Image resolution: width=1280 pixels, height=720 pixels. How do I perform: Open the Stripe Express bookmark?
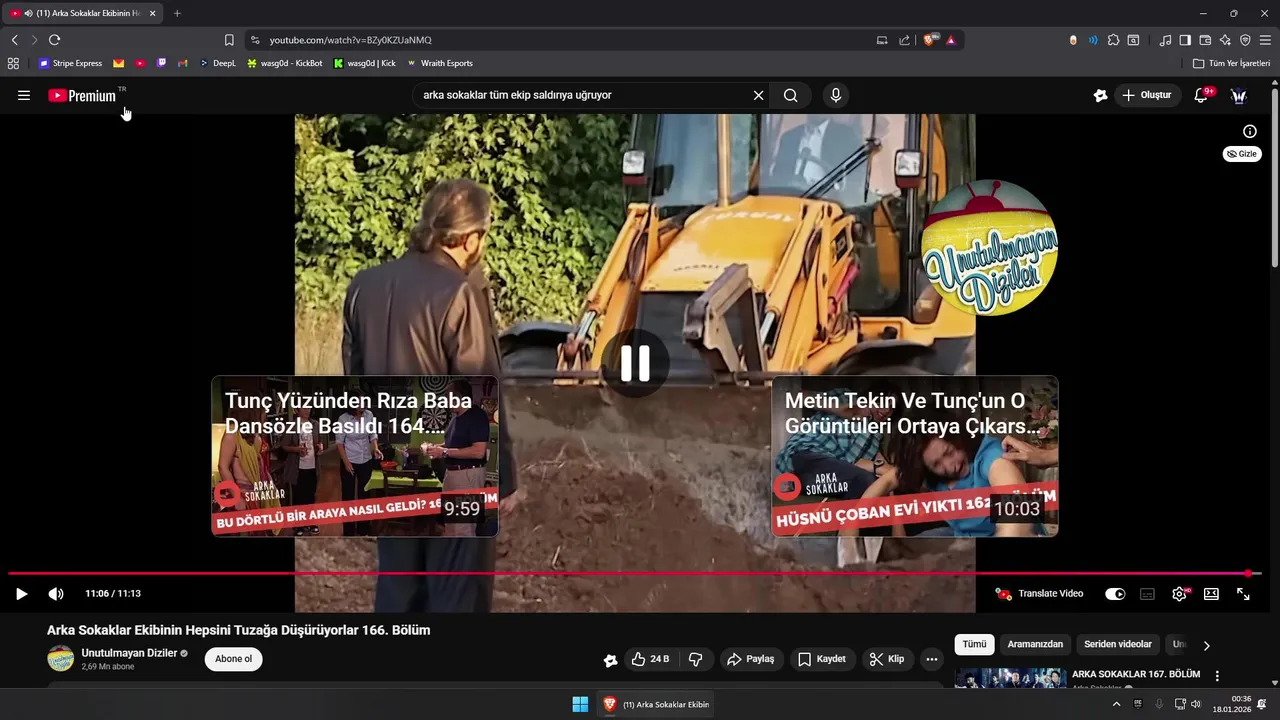point(70,63)
